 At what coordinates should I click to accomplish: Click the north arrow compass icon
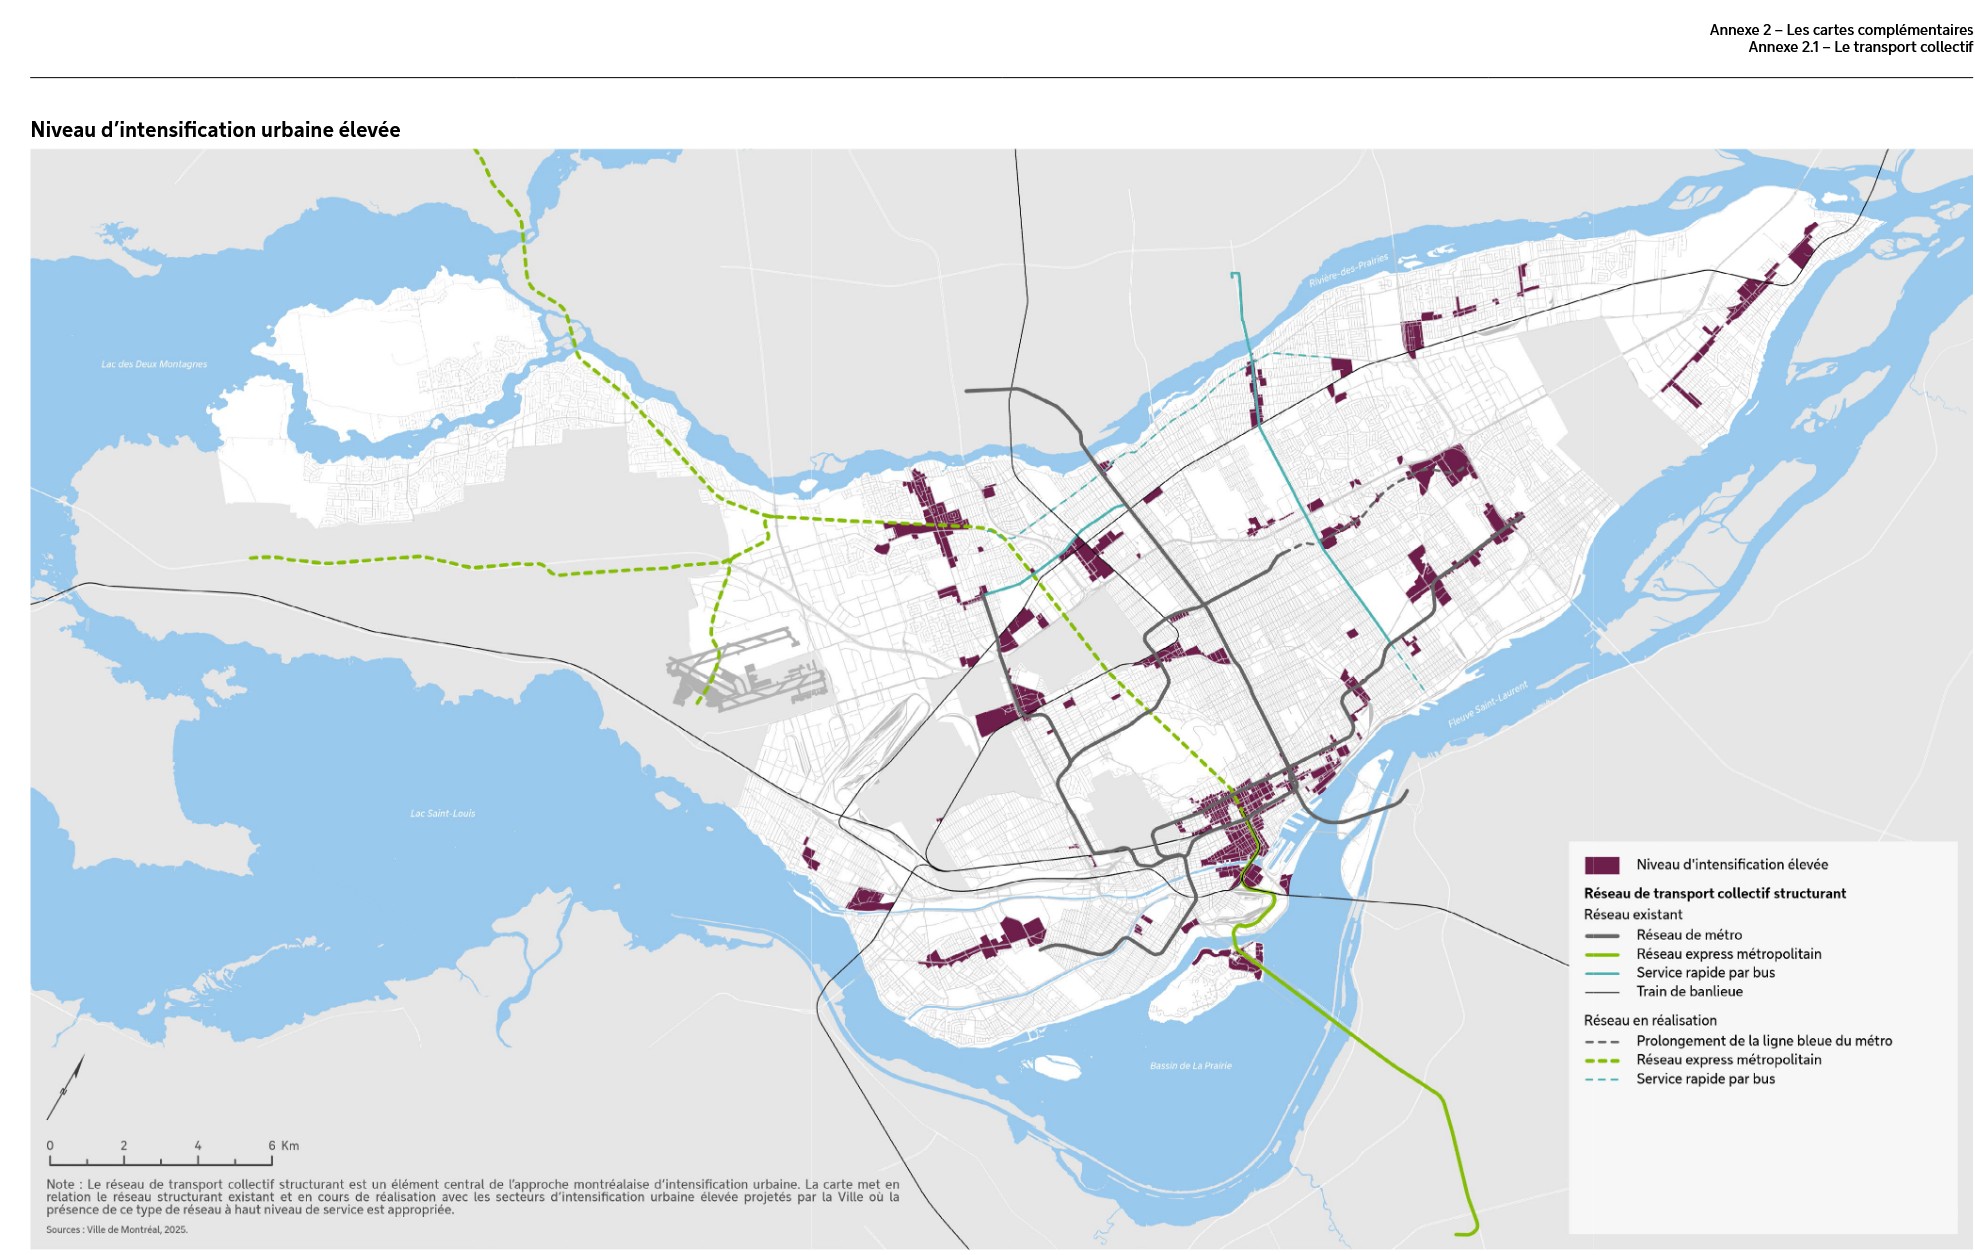click(x=65, y=1088)
